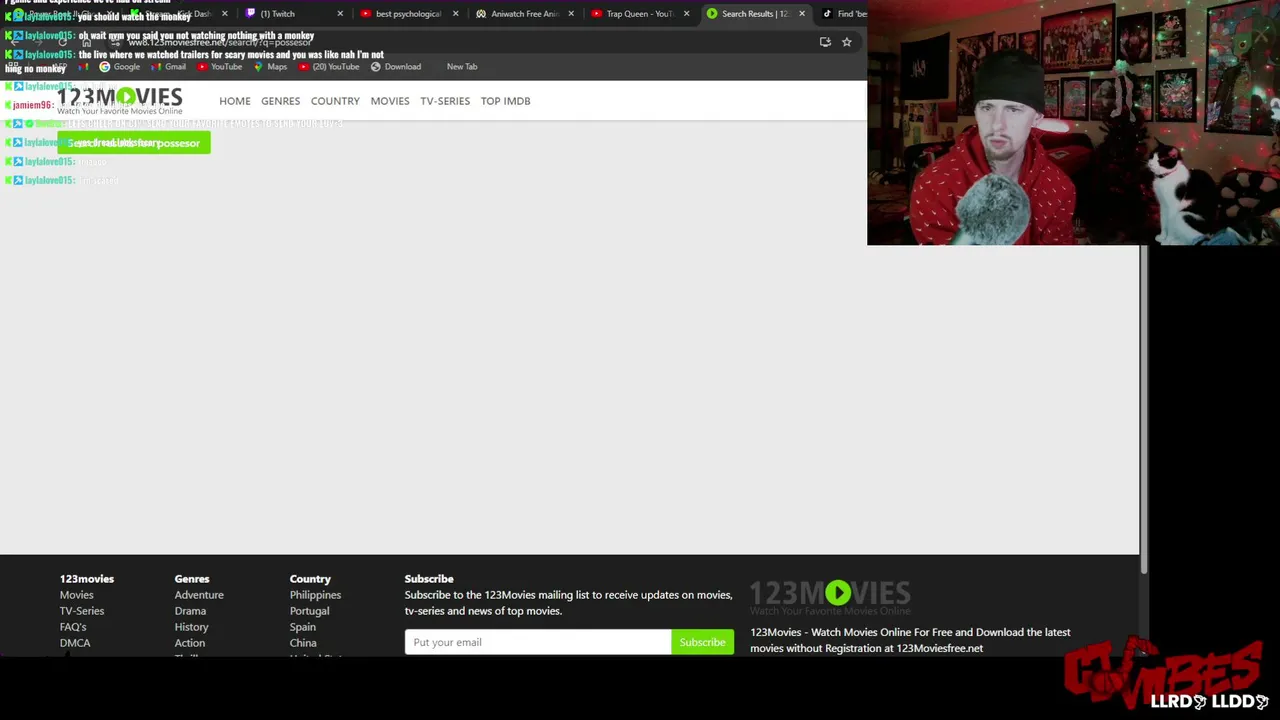Image resolution: width=1280 pixels, height=720 pixels.
Task: Open the History genre link
Action: tap(191, 627)
